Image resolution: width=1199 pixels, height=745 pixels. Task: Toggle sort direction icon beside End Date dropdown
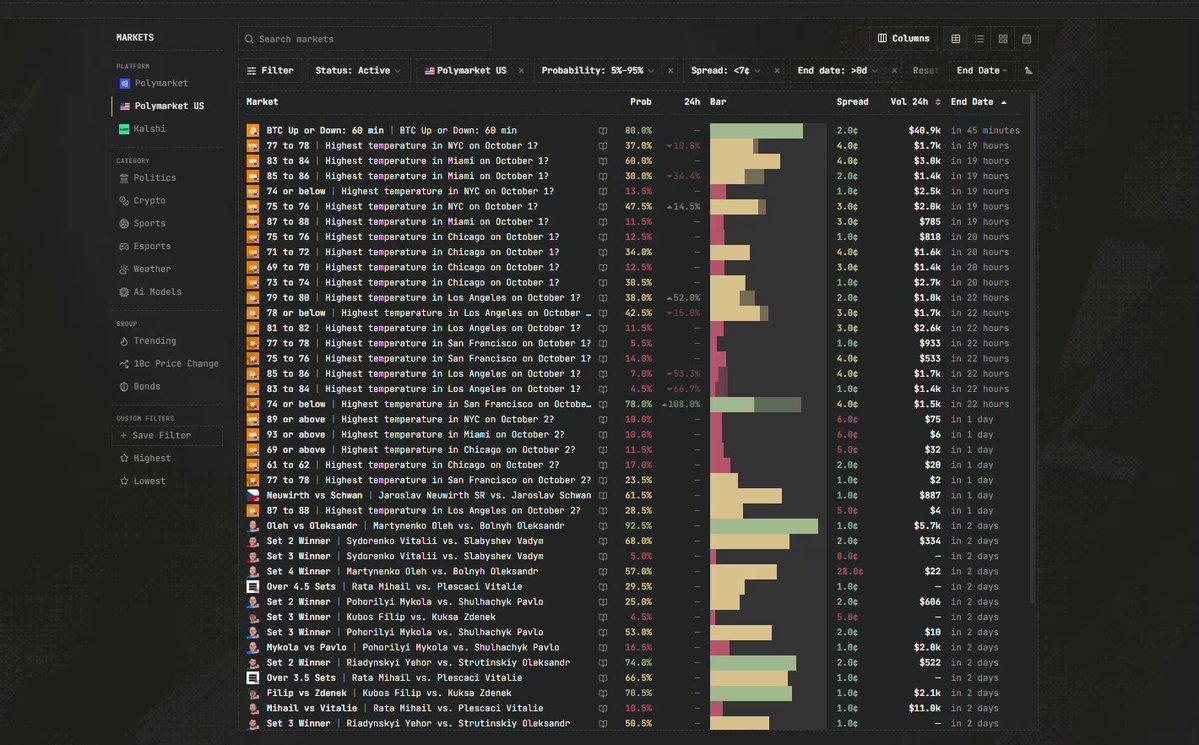click(x=1028, y=70)
